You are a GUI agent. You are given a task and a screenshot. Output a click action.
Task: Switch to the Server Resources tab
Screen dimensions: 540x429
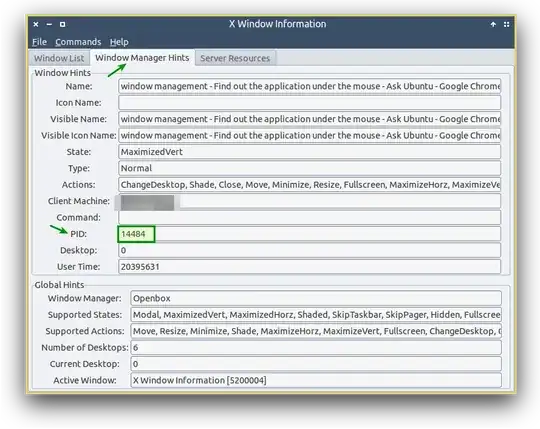[x=235, y=58]
